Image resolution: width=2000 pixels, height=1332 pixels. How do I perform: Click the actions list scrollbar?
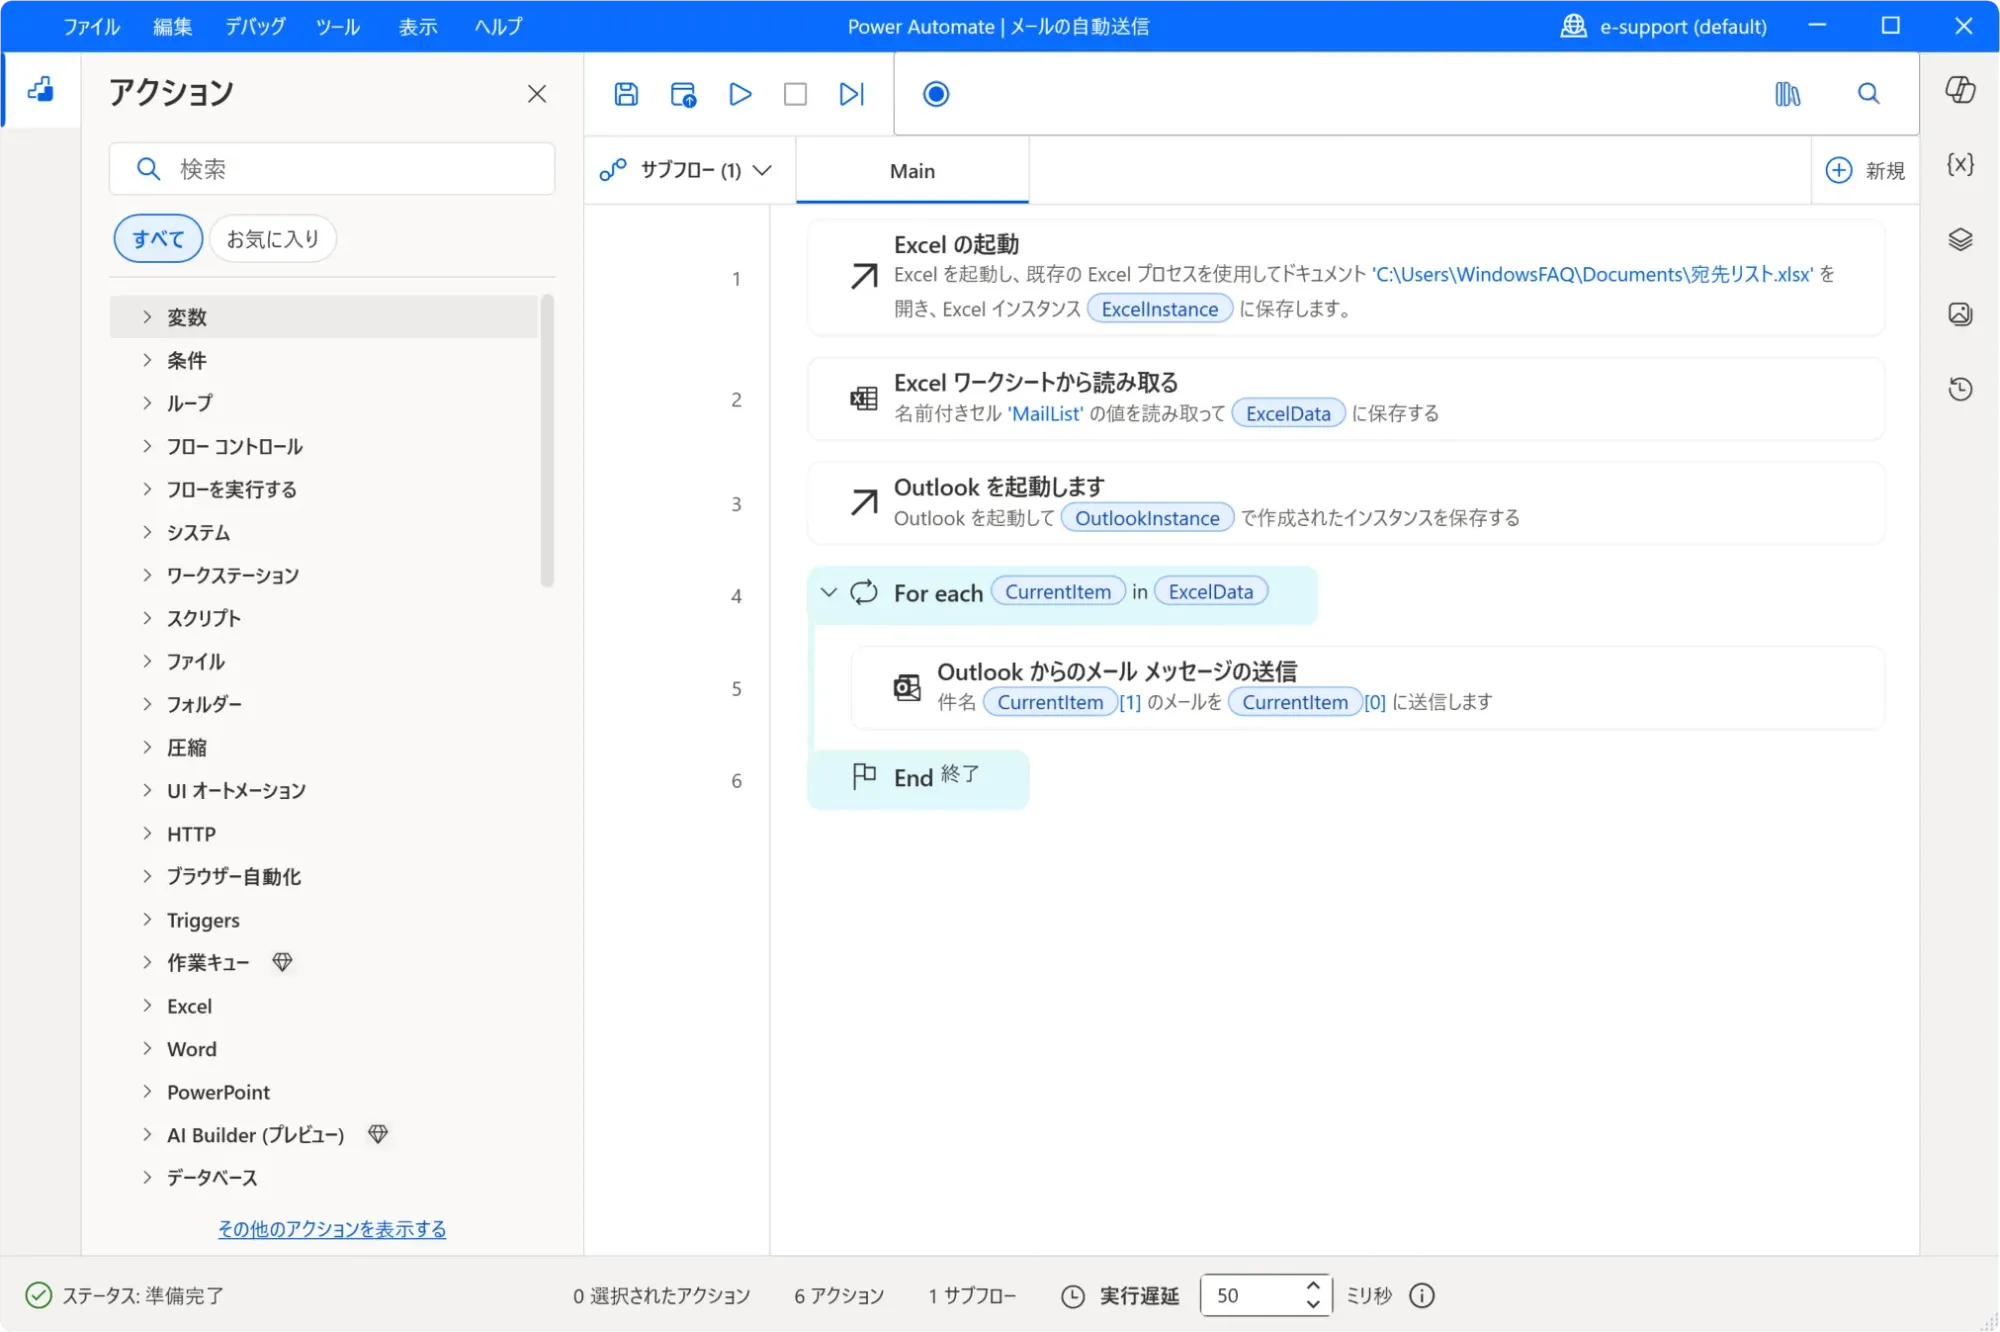[x=547, y=440]
